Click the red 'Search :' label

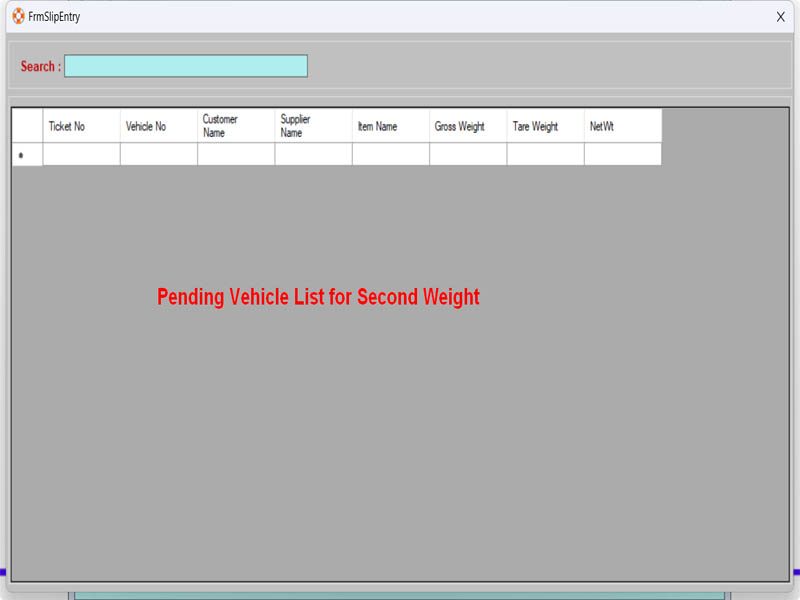point(41,66)
